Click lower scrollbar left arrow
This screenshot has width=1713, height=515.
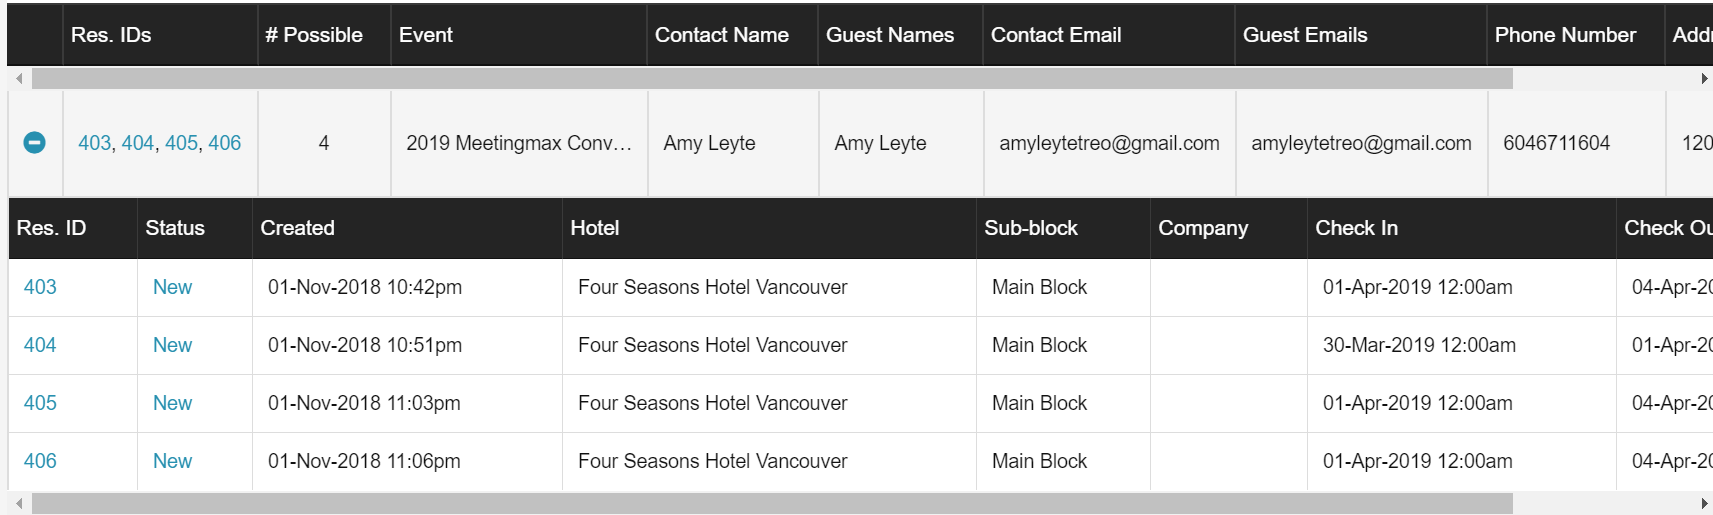pos(18,504)
